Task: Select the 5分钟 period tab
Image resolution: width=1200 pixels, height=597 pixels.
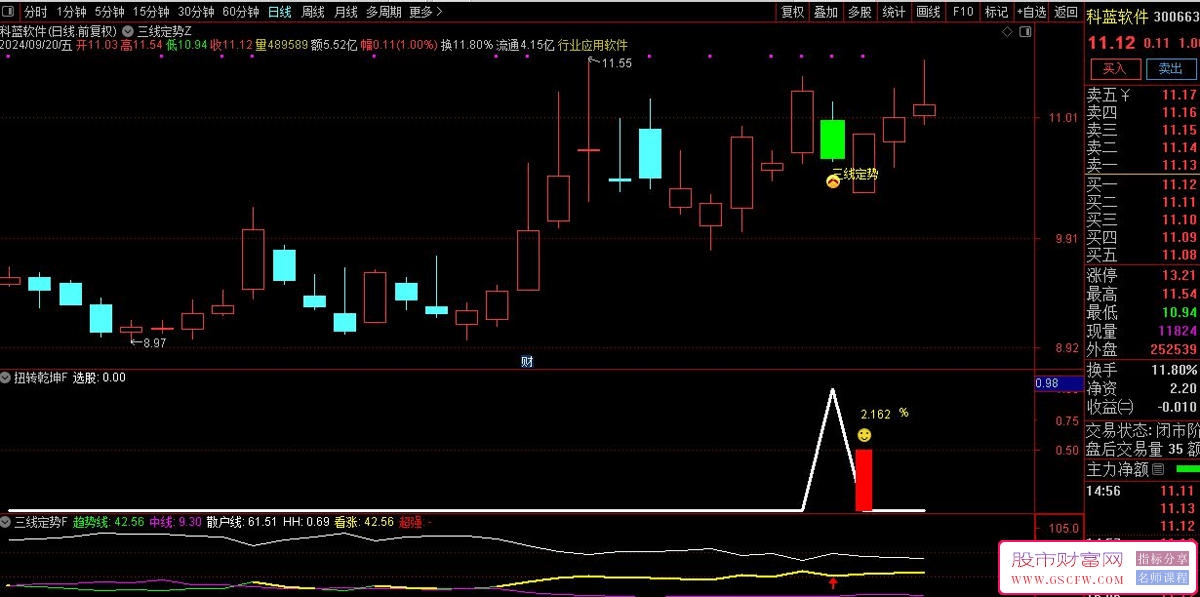Action: pos(109,12)
